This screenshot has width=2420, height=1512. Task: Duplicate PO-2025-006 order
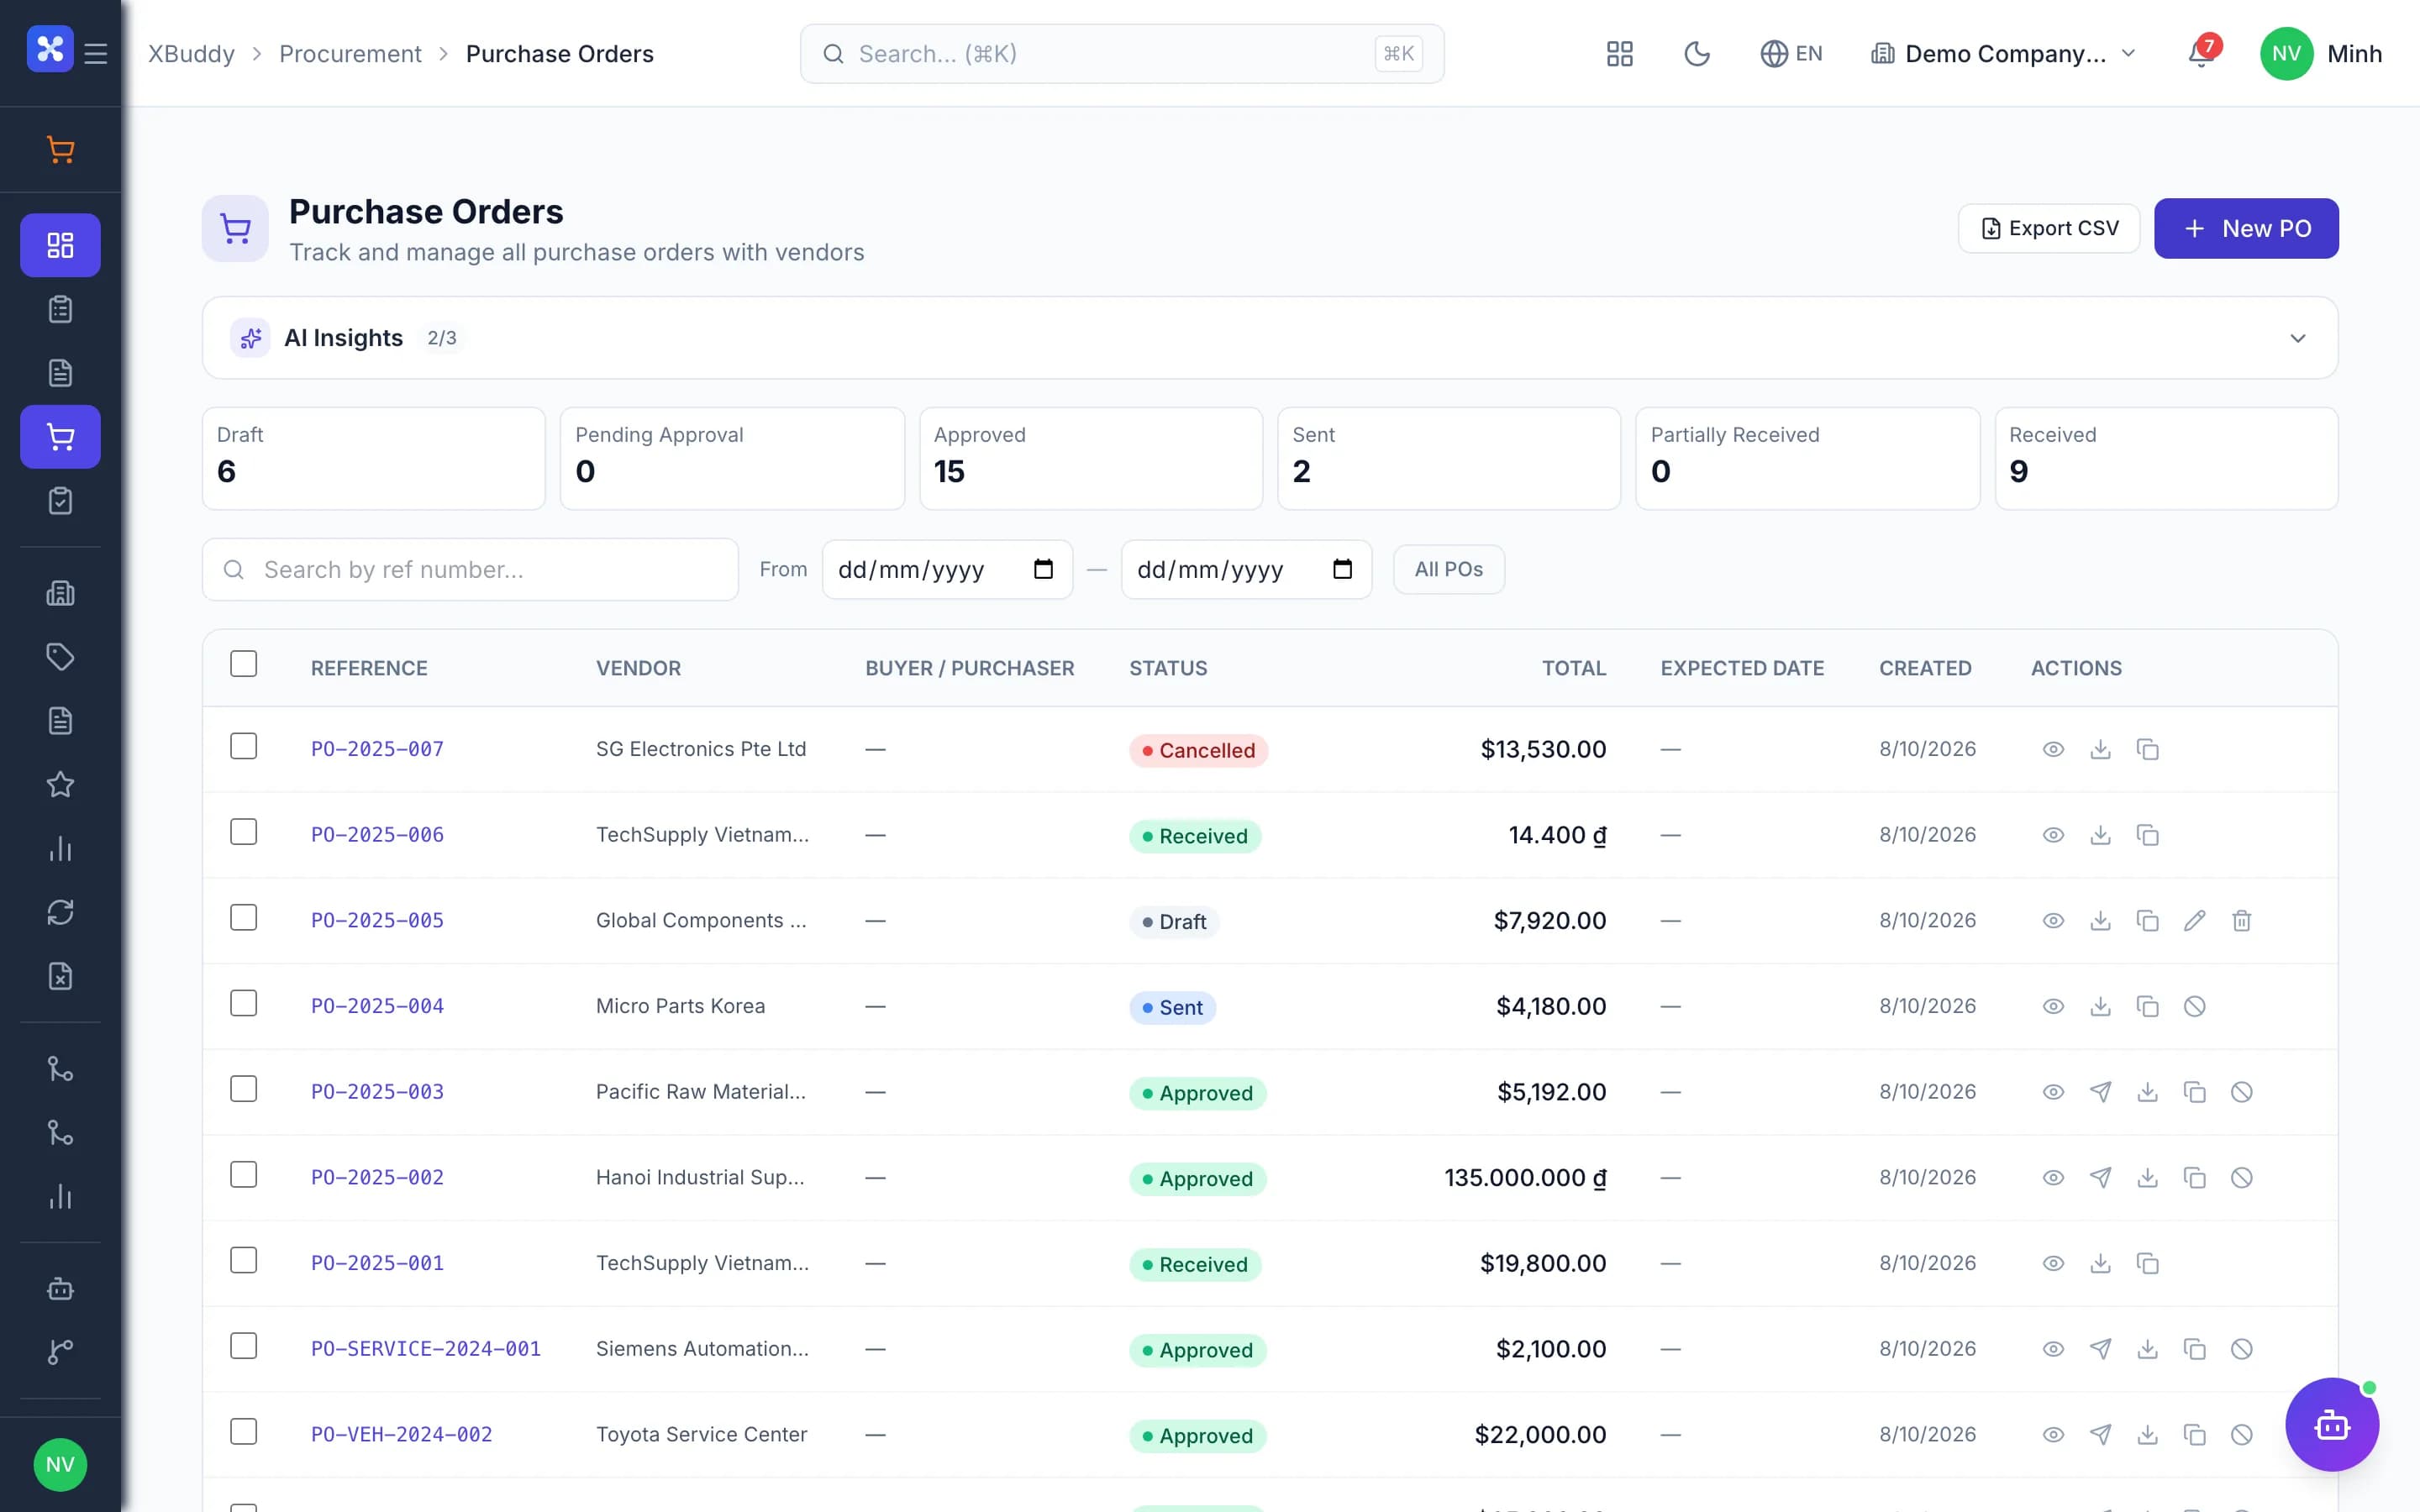(x=2147, y=835)
